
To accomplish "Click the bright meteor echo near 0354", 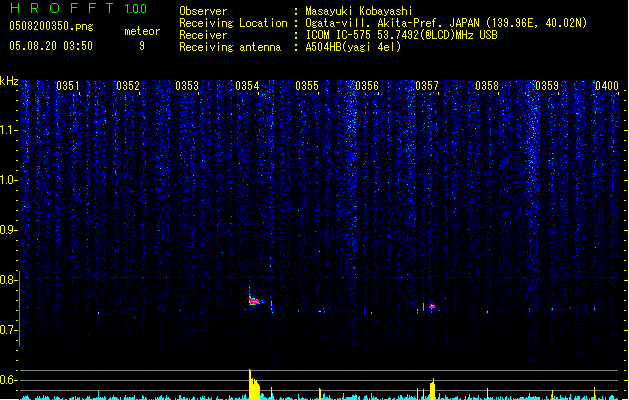I will (254, 301).
